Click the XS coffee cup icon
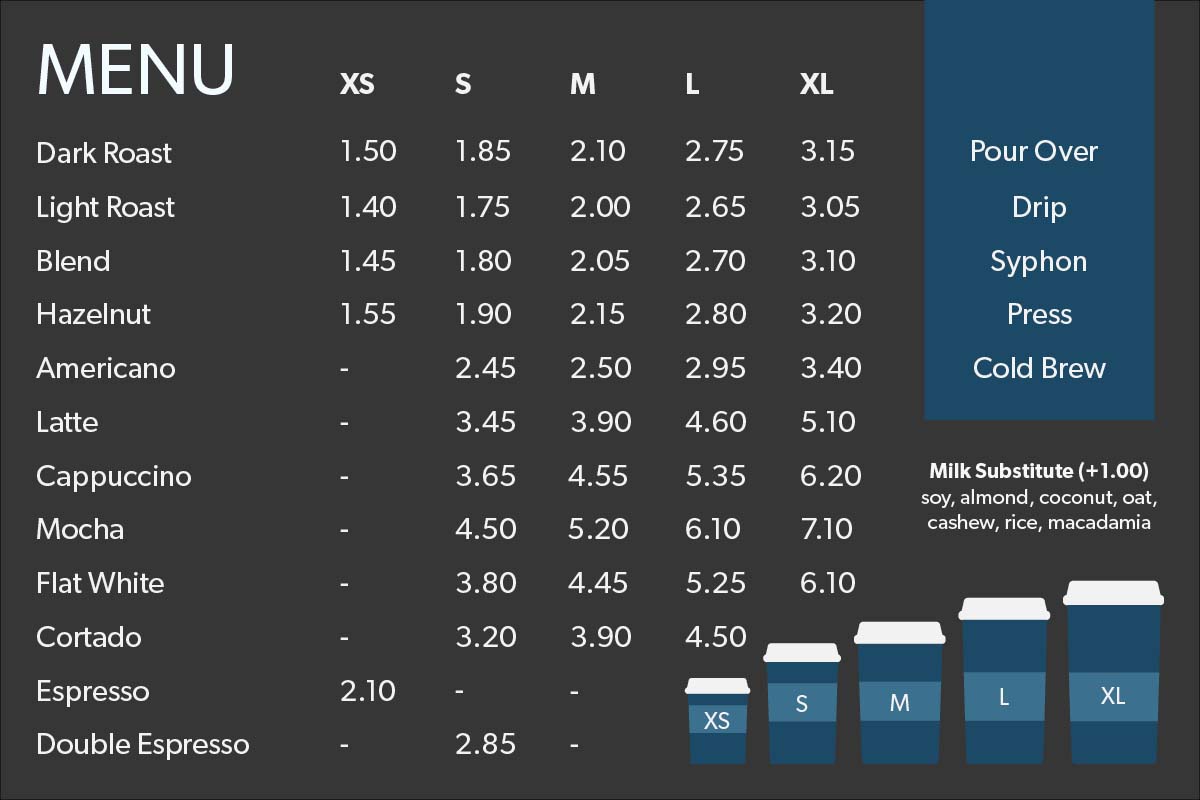1200x800 pixels. click(x=717, y=720)
